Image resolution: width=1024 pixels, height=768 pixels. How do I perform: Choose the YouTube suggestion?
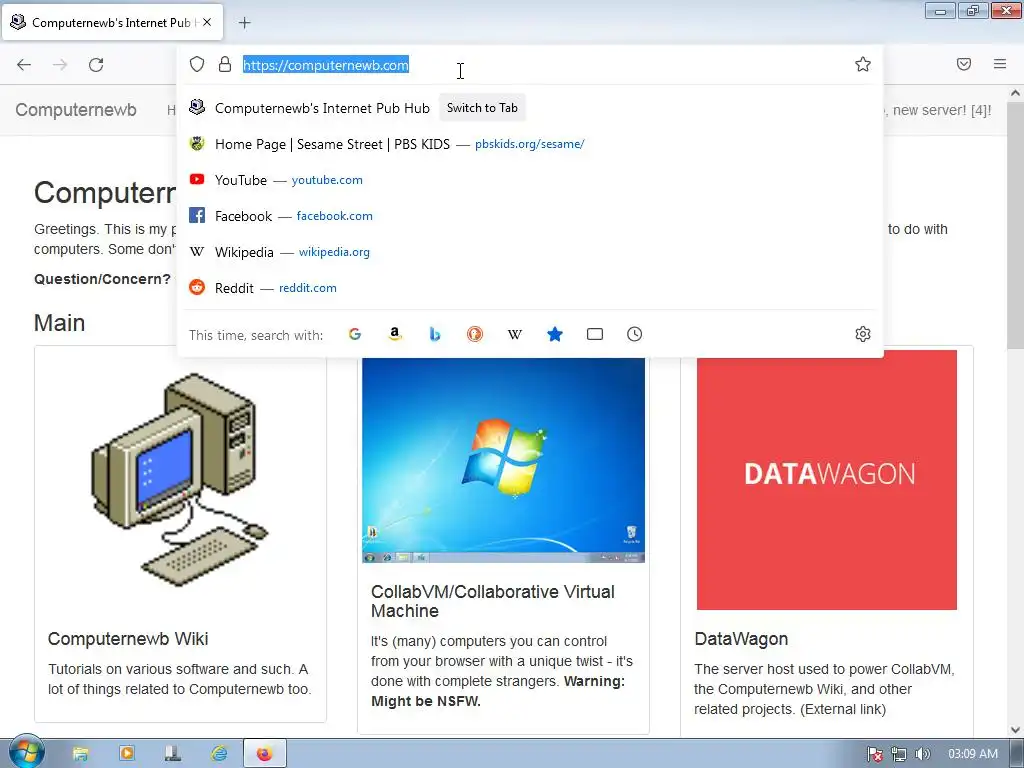(530, 180)
